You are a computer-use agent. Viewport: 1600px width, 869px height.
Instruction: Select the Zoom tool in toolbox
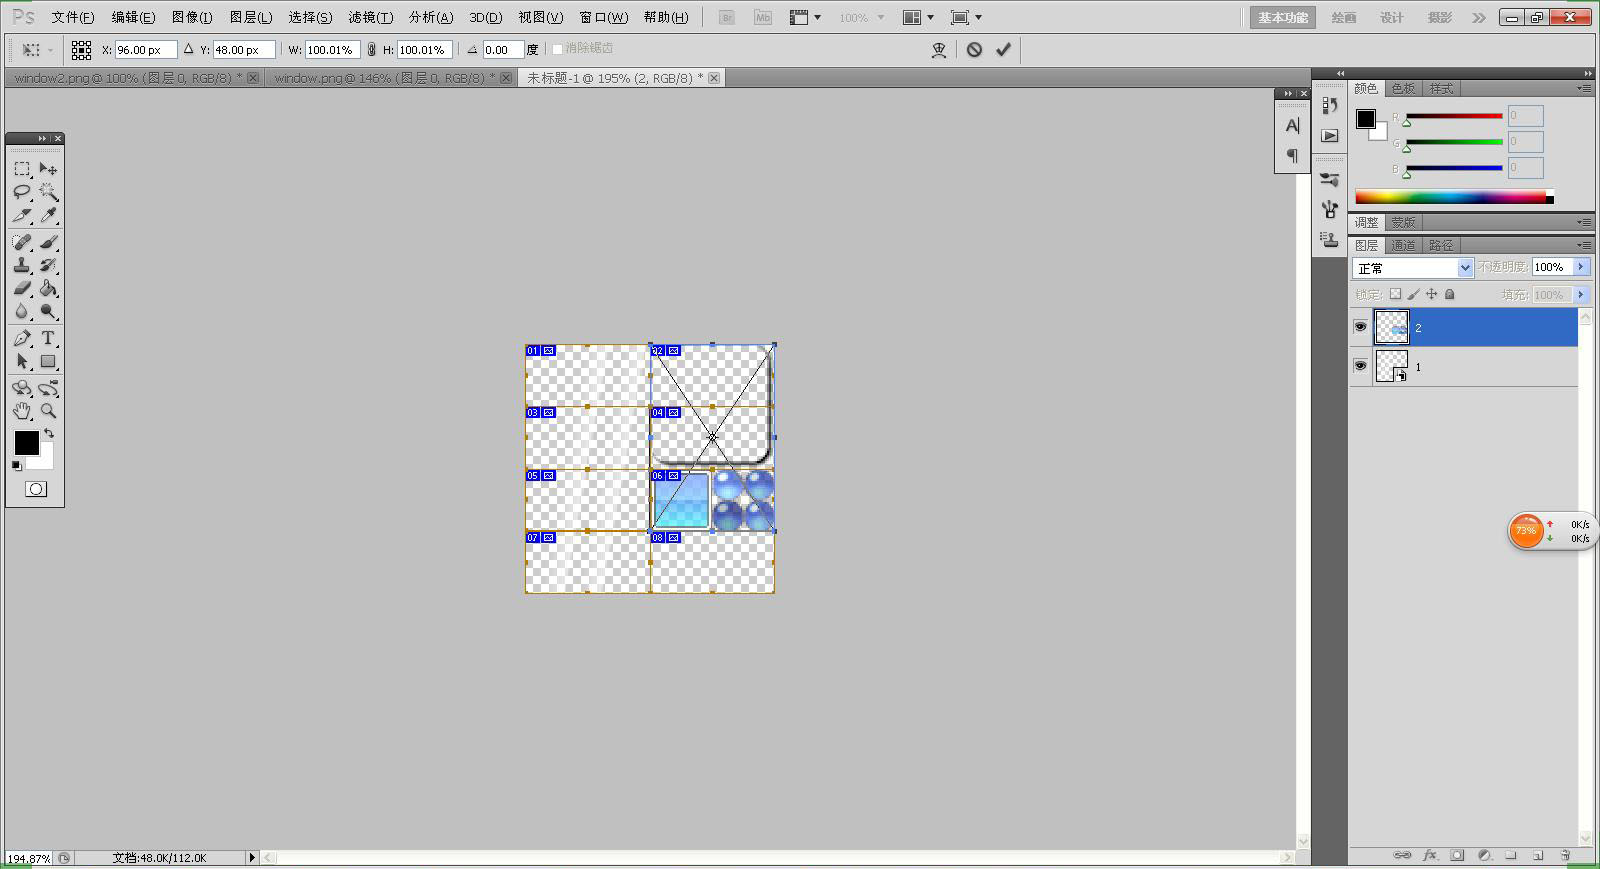tap(48, 411)
